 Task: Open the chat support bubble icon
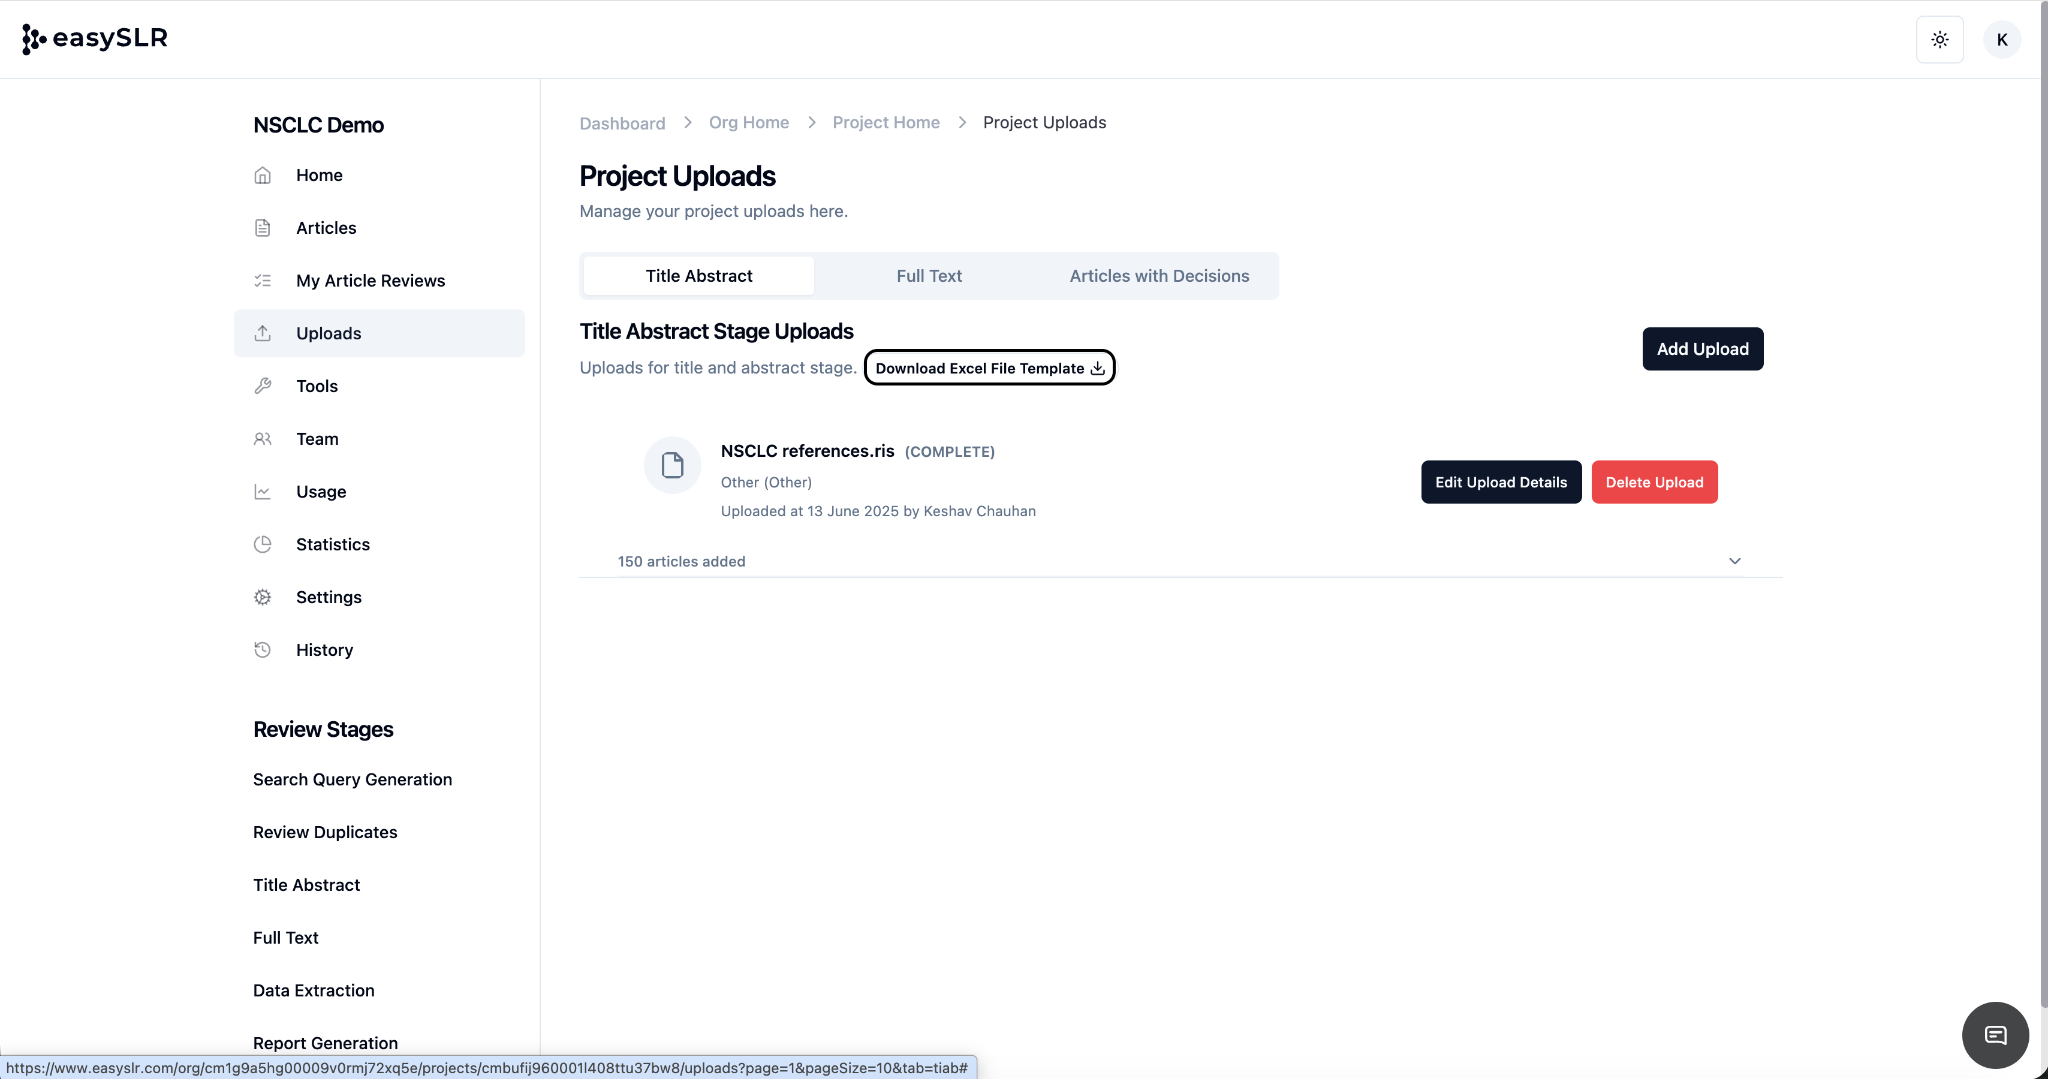click(x=1994, y=1035)
